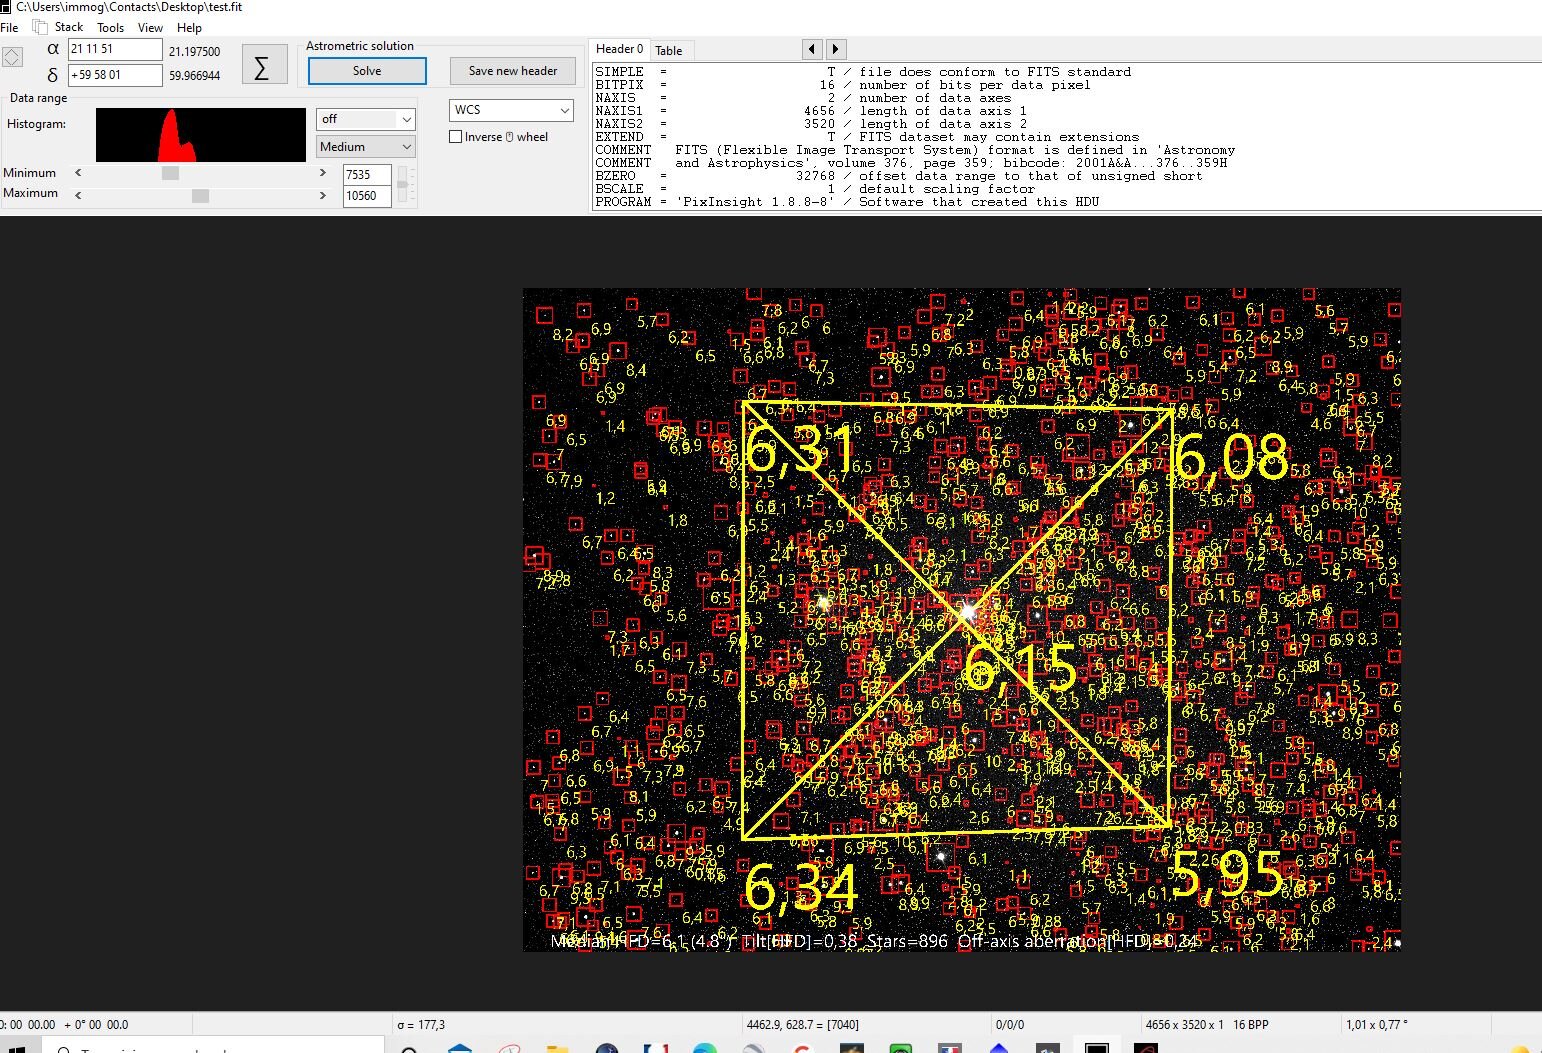Click the left arrow next to Table tab

tap(812, 49)
